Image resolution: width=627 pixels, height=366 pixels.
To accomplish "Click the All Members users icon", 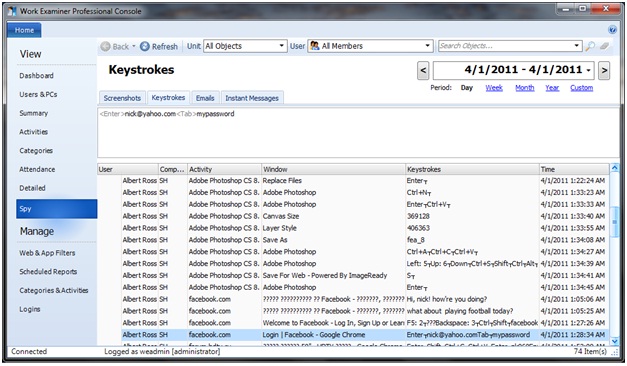I will point(315,46).
